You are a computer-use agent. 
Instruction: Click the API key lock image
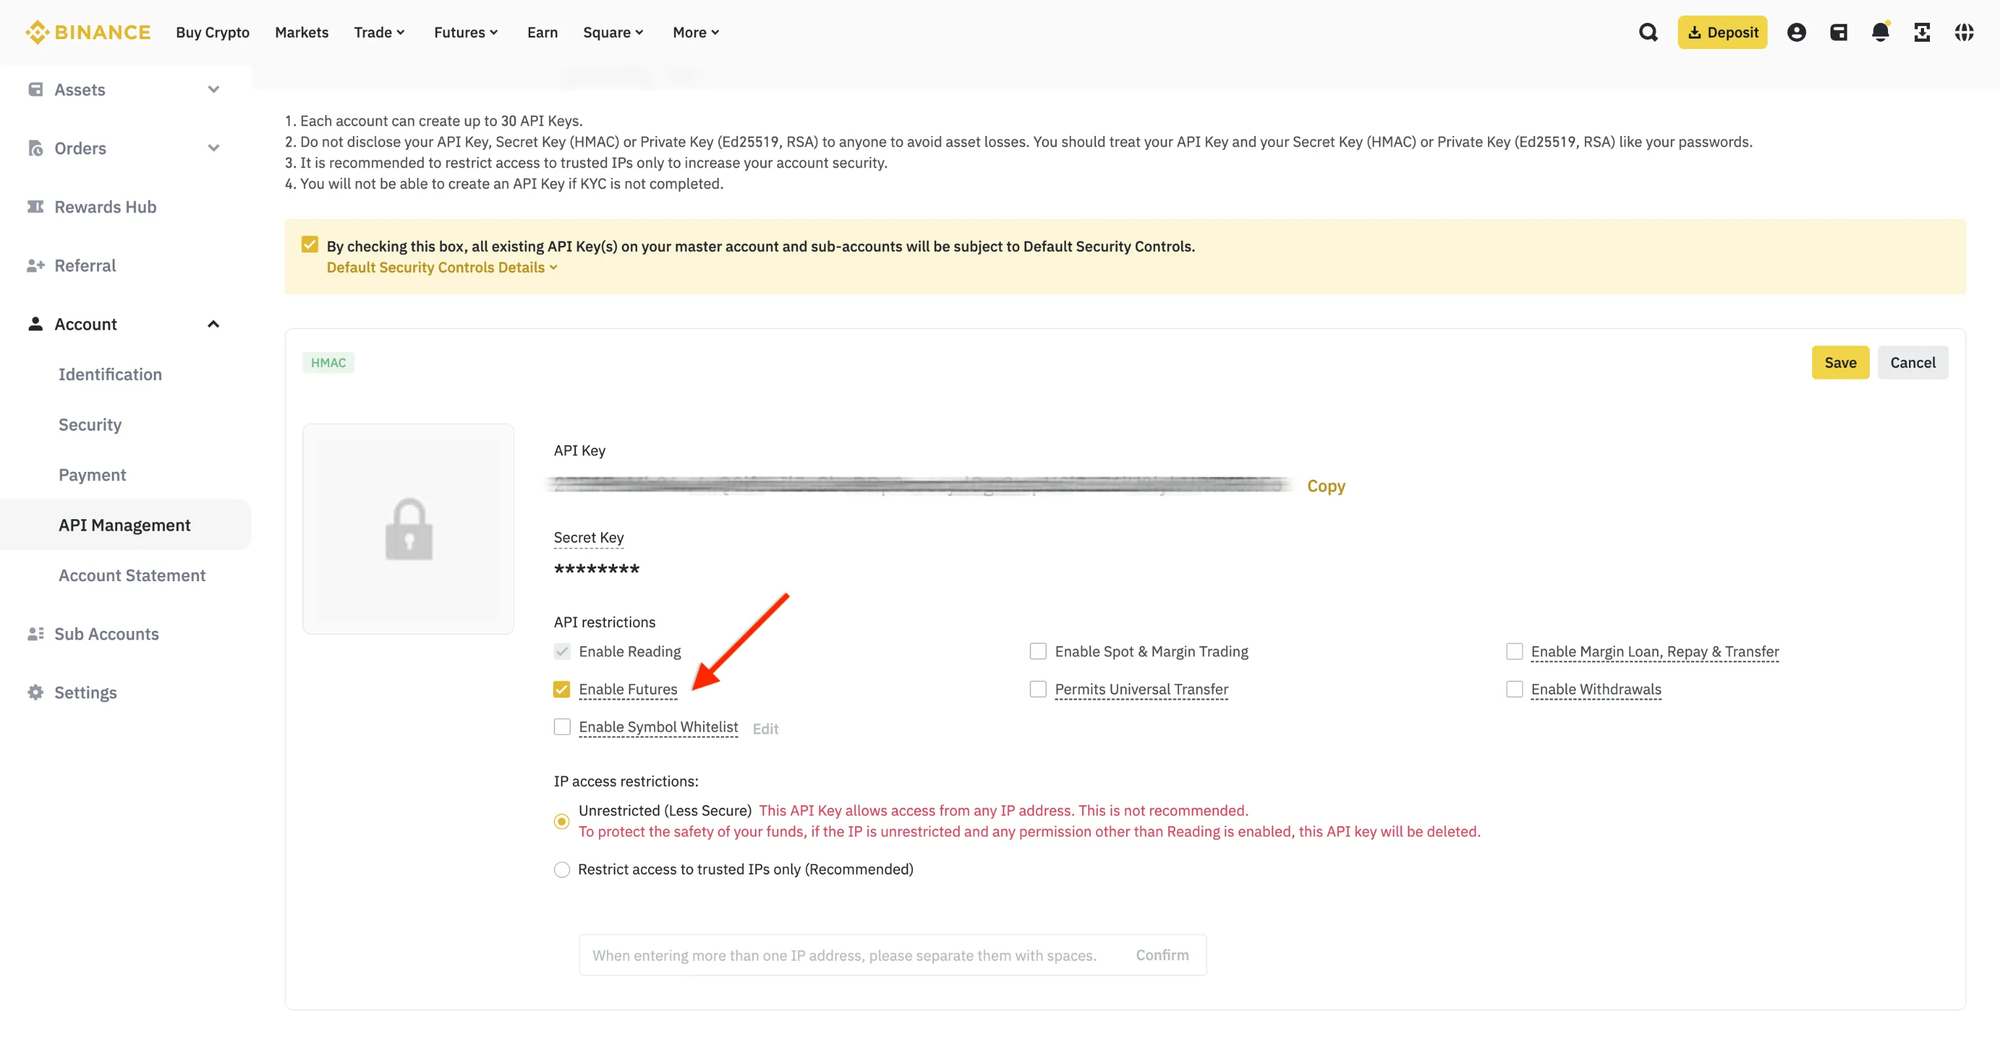(x=408, y=529)
